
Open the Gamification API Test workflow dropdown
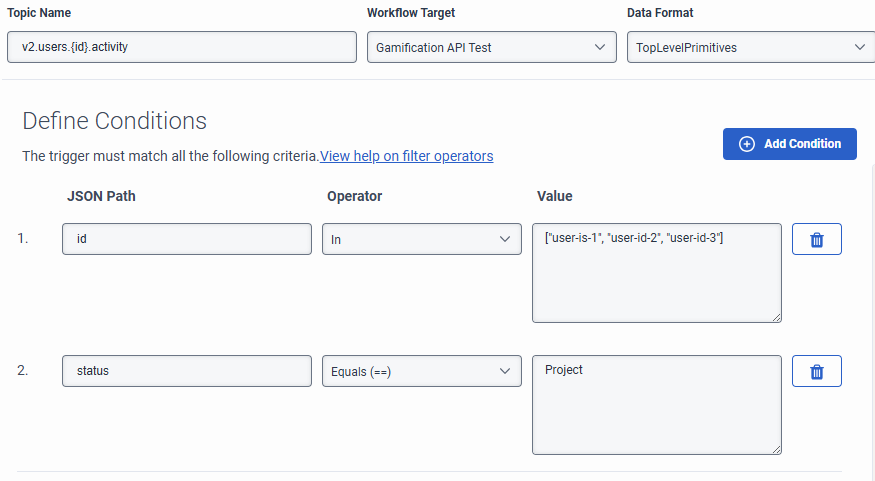coord(491,47)
